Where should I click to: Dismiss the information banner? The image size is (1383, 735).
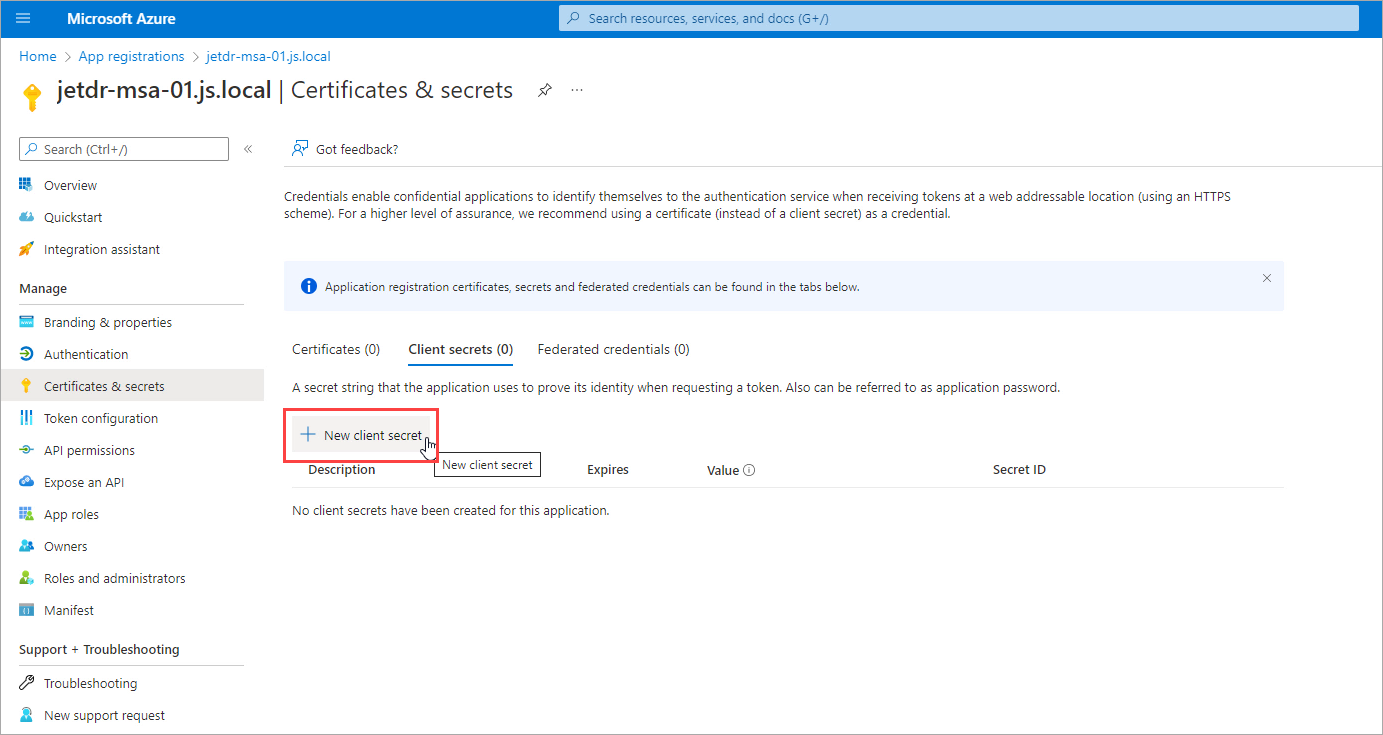point(1266,278)
